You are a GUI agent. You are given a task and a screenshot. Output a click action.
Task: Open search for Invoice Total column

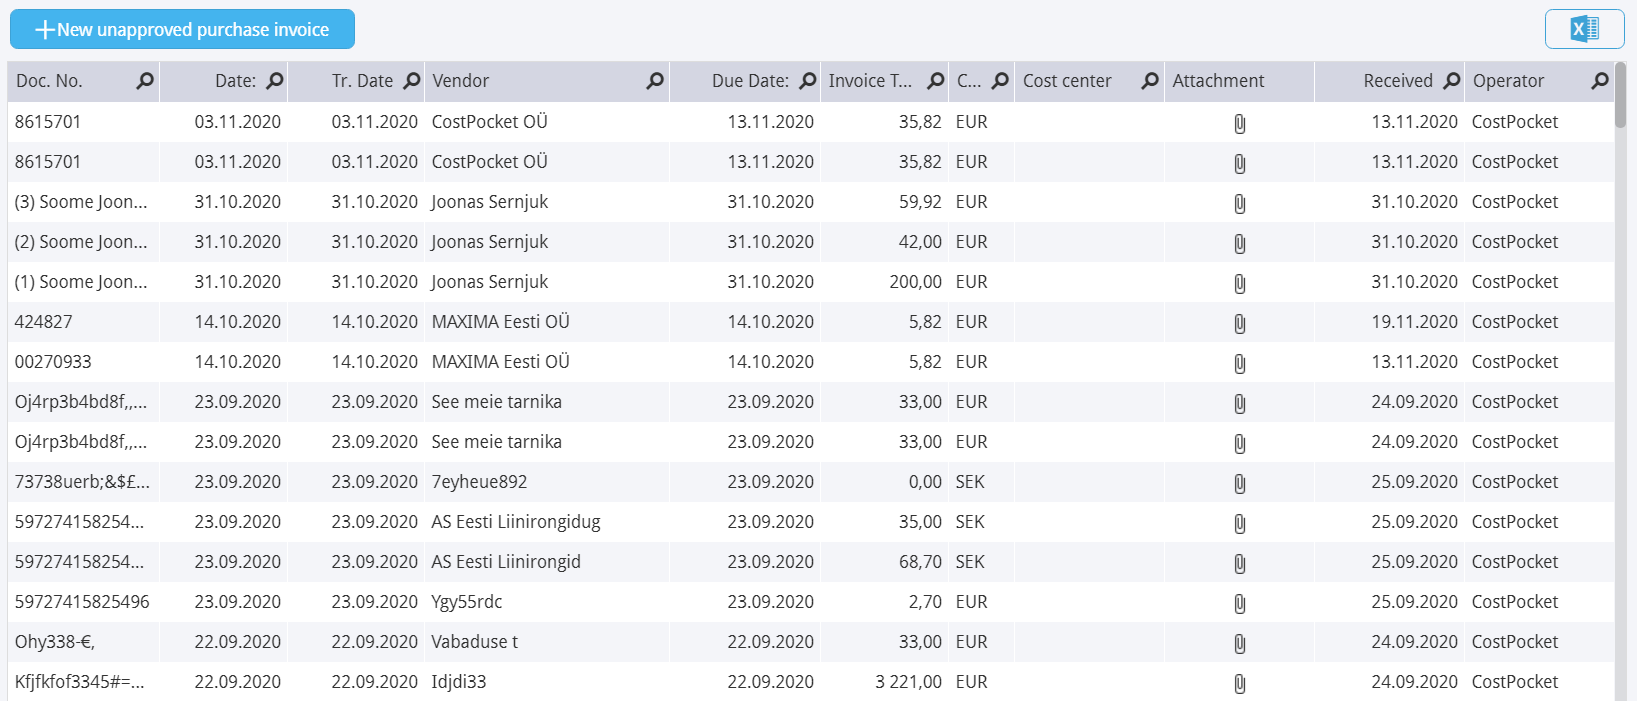pos(936,81)
